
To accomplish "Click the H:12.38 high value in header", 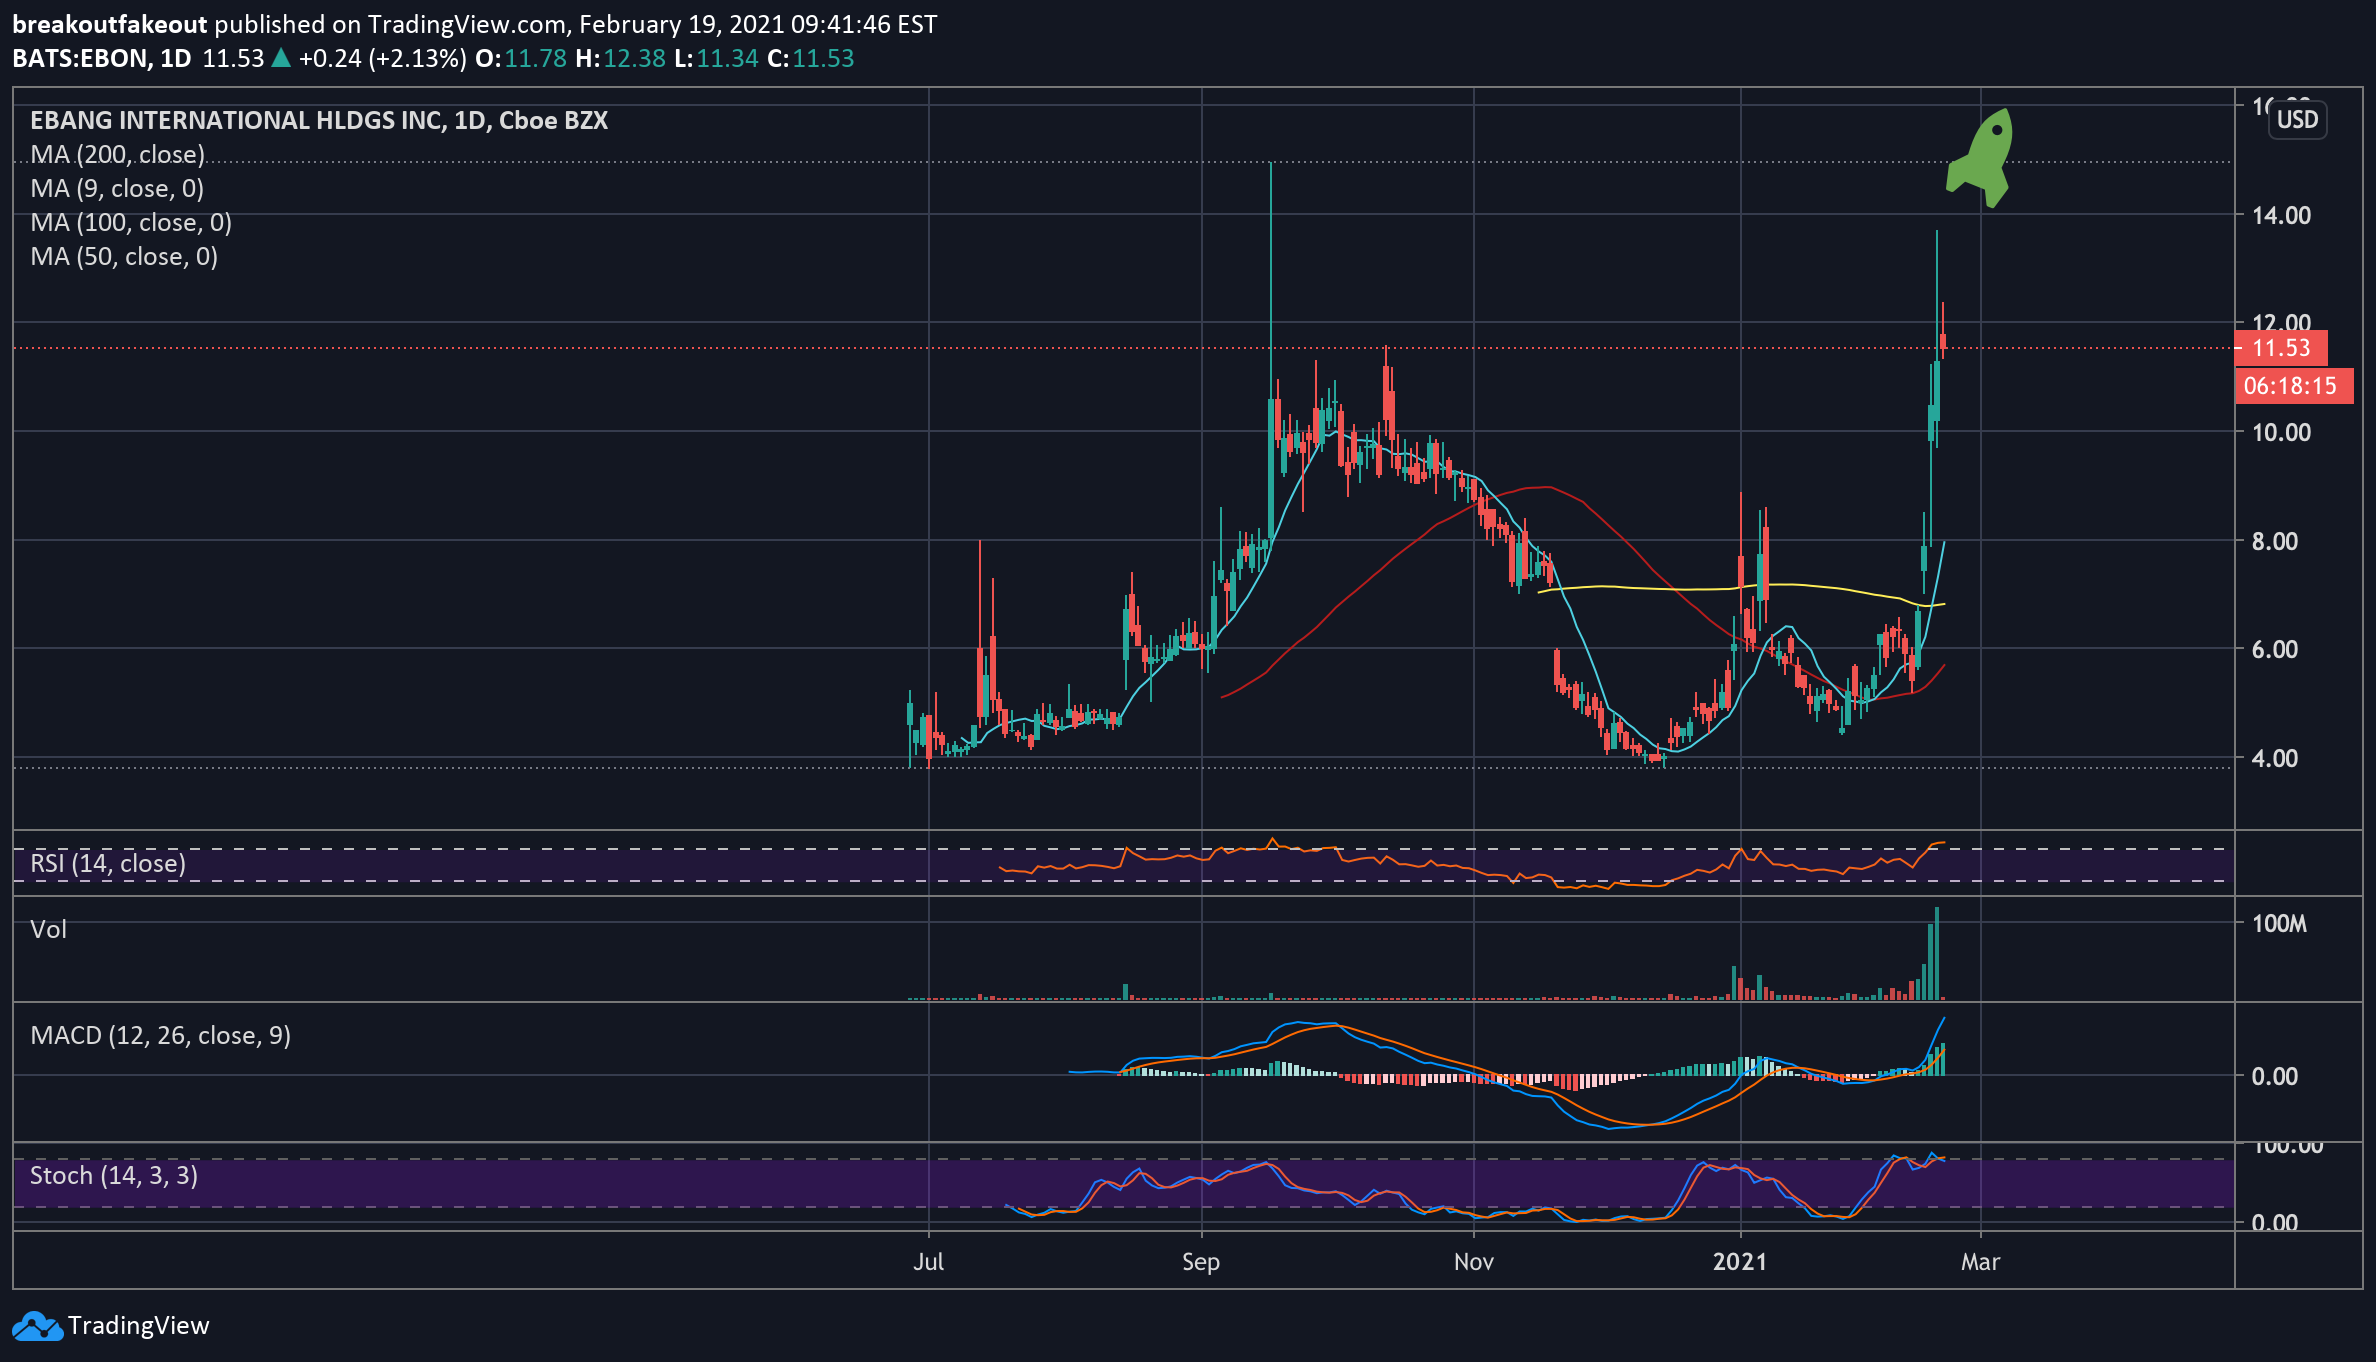I will point(620,59).
